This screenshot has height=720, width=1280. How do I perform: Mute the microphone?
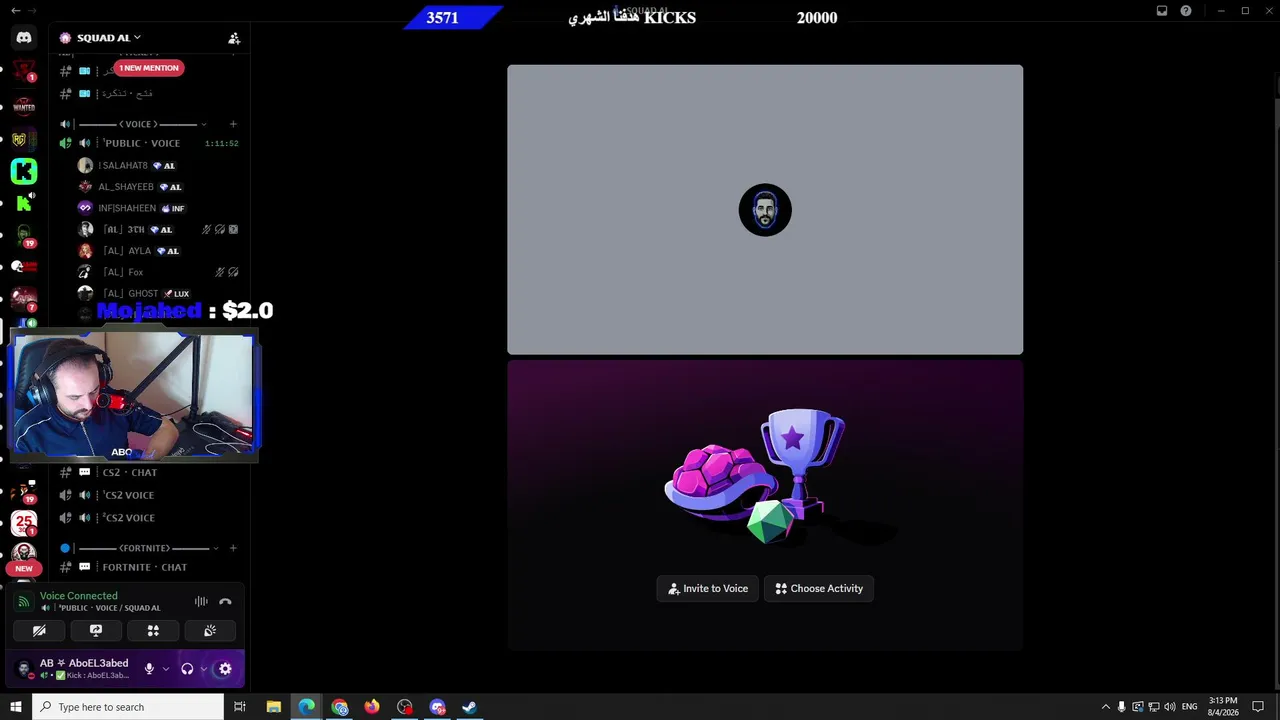coord(149,669)
